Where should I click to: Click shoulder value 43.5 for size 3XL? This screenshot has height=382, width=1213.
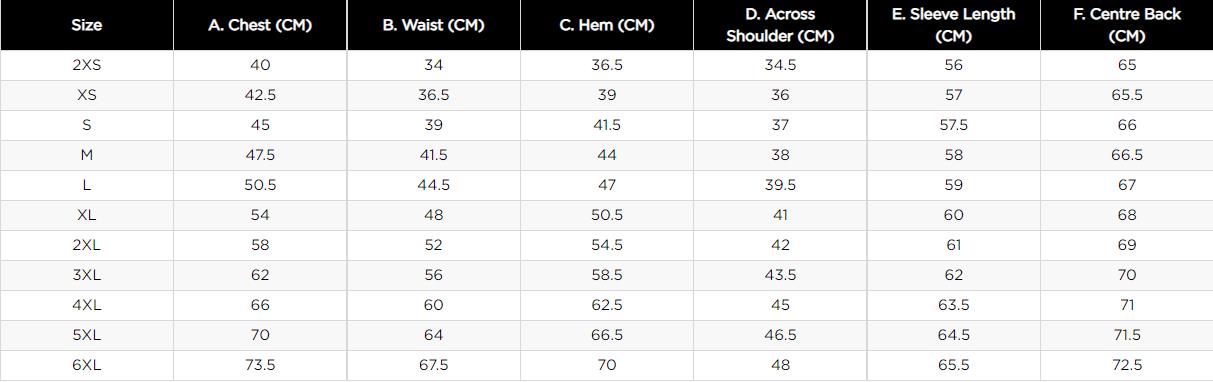pos(780,275)
